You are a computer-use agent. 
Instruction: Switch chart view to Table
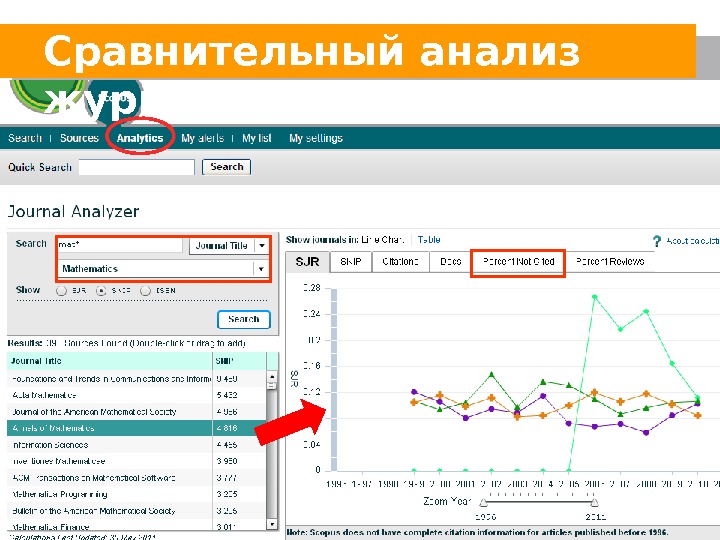tap(429, 240)
